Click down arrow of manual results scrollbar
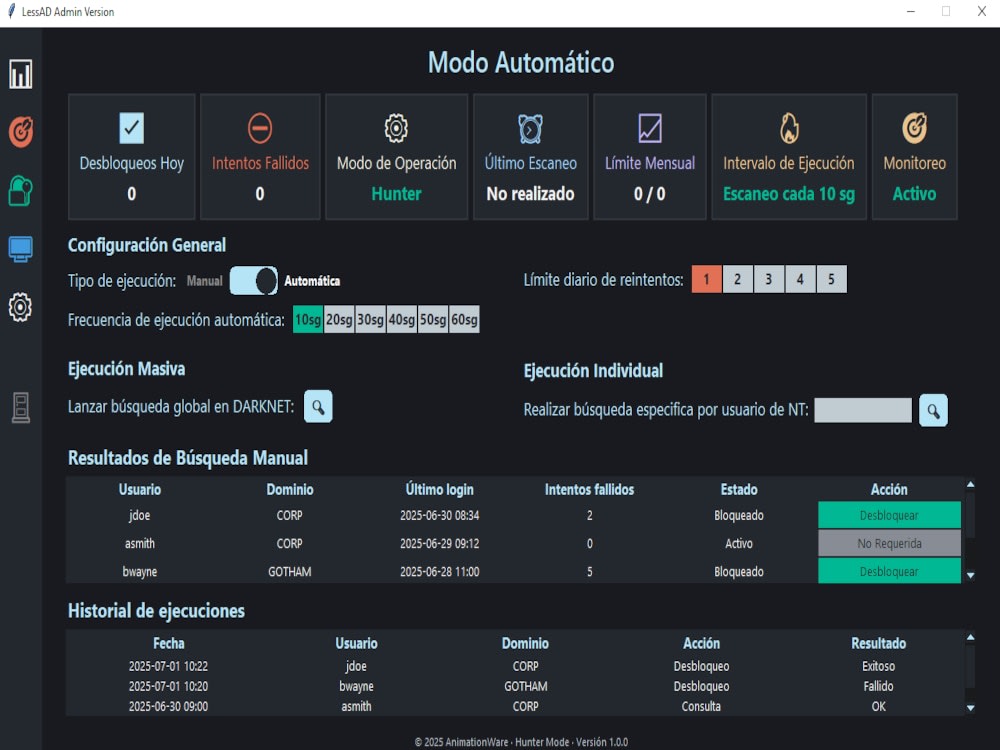The image size is (1000, 750). (x=970, y=575)
